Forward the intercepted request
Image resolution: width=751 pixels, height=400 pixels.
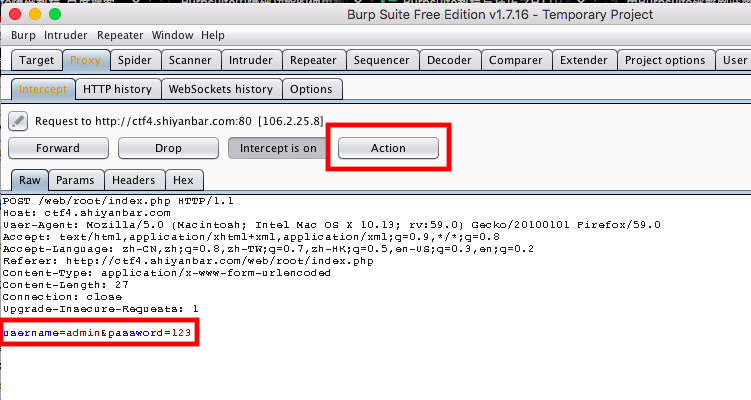coord(58,148)
